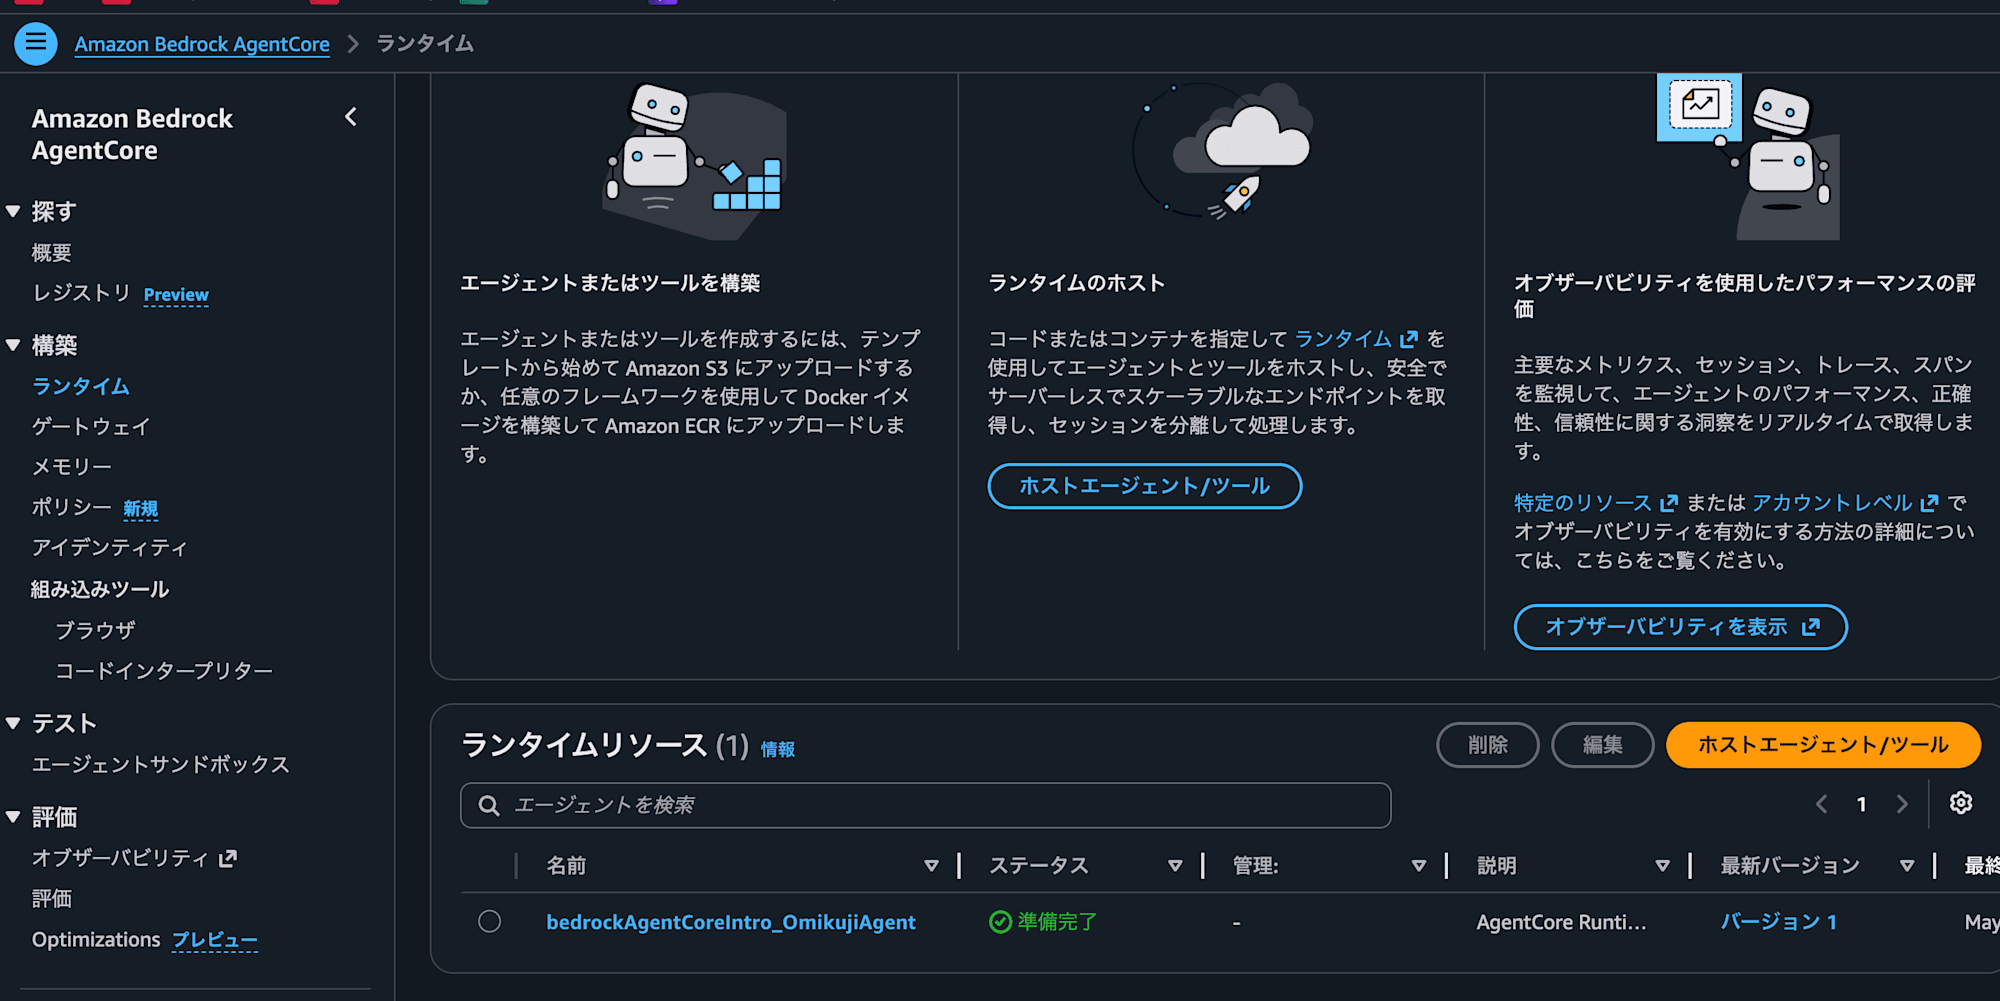The height and width of the screenshot is (1001, 2000).
Task: Go to the next page of runtime resources
Action: (1902, 804)
